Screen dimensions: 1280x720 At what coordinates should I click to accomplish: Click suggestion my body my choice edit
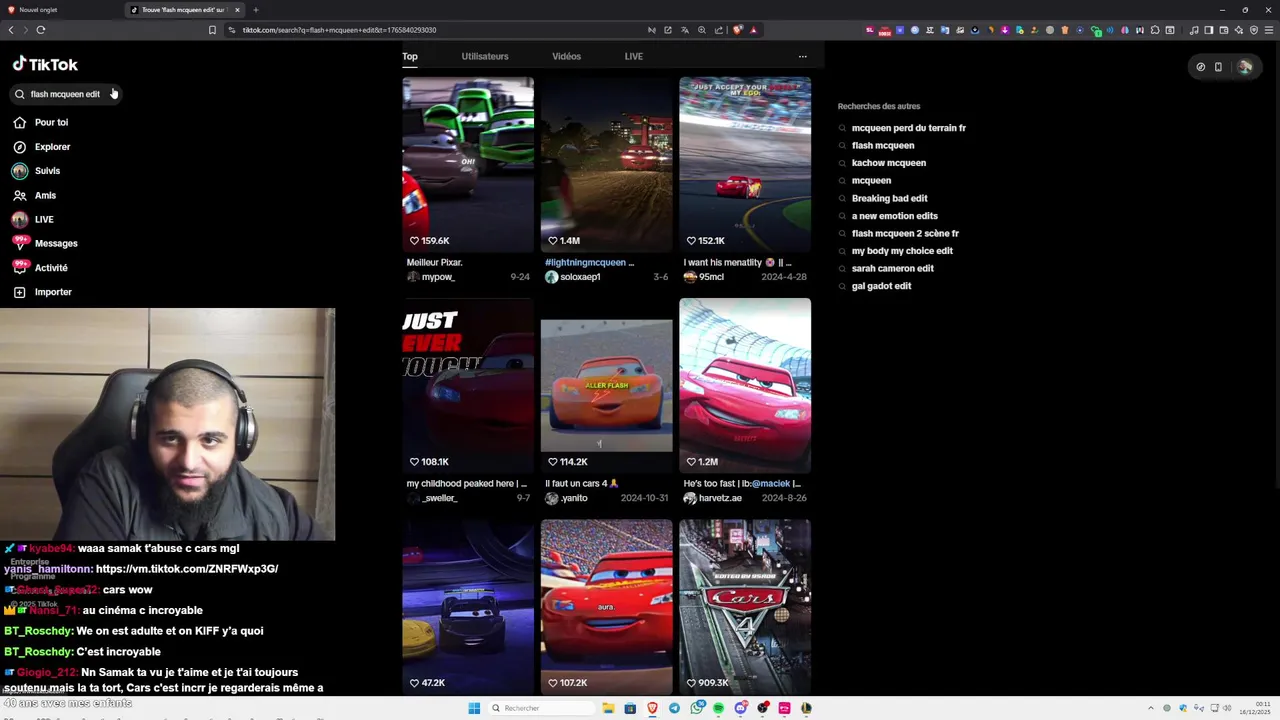902,251
